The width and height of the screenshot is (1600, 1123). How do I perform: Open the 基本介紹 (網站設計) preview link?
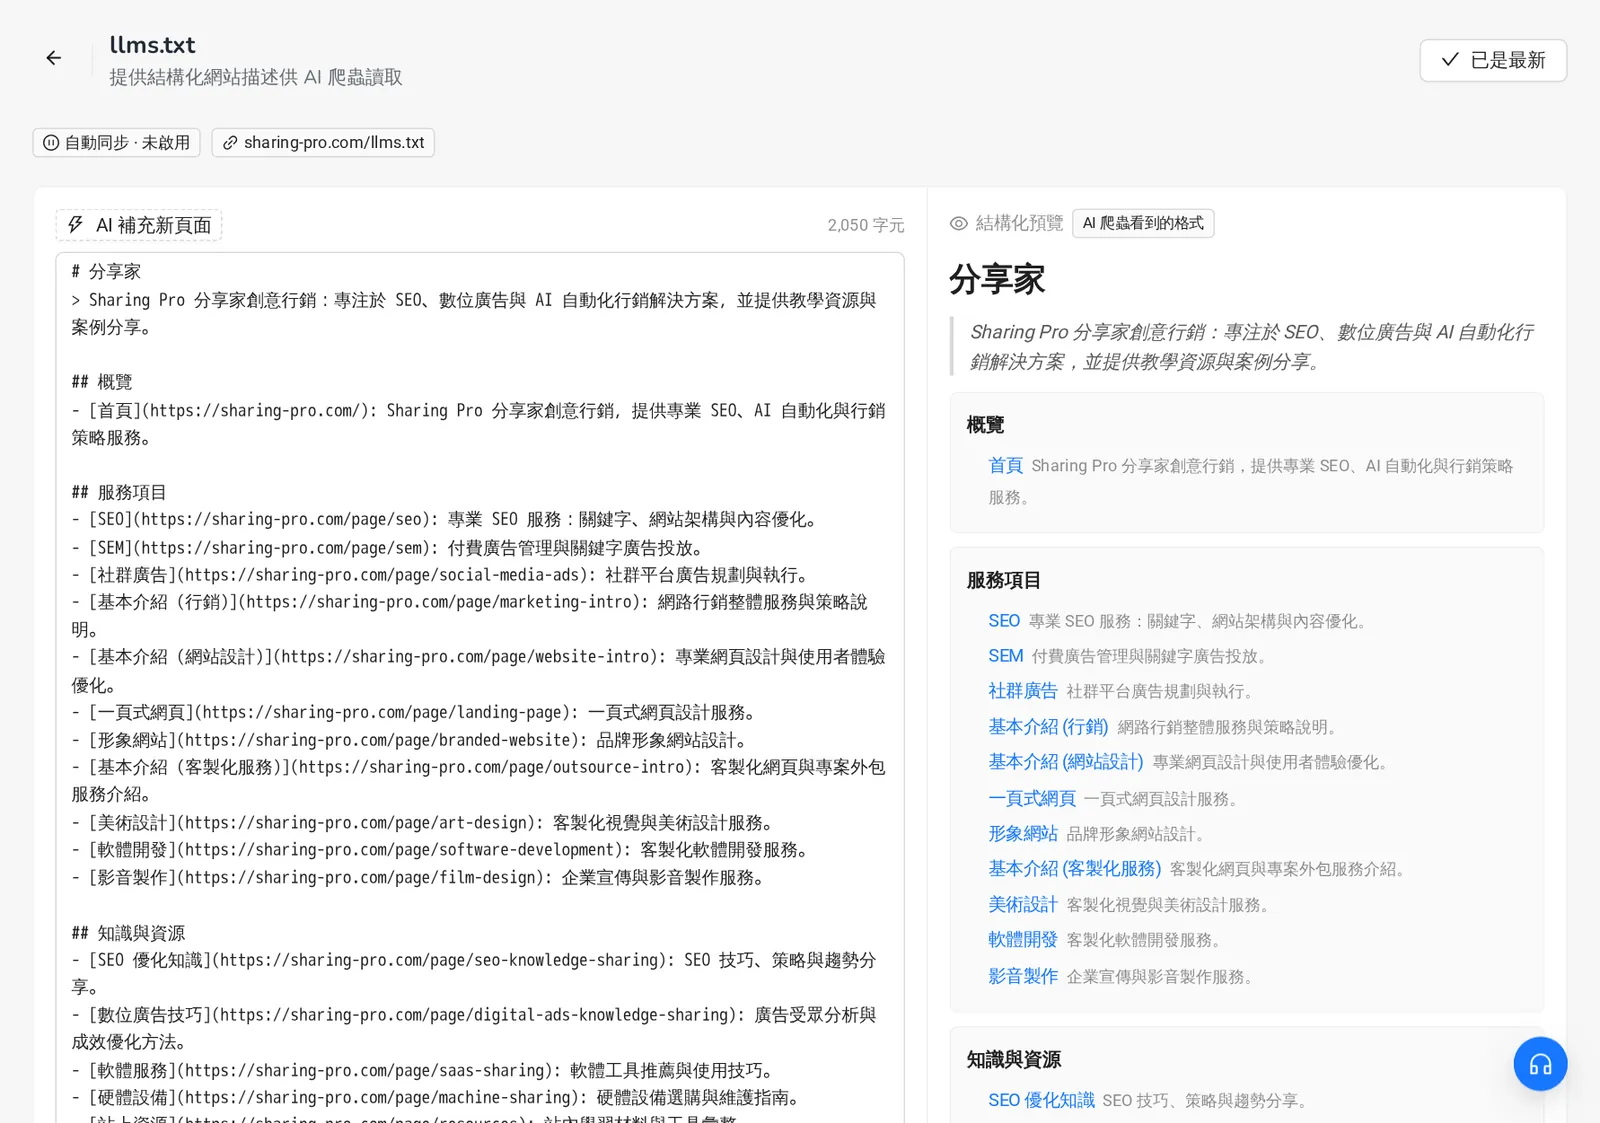coord(1065,762)
